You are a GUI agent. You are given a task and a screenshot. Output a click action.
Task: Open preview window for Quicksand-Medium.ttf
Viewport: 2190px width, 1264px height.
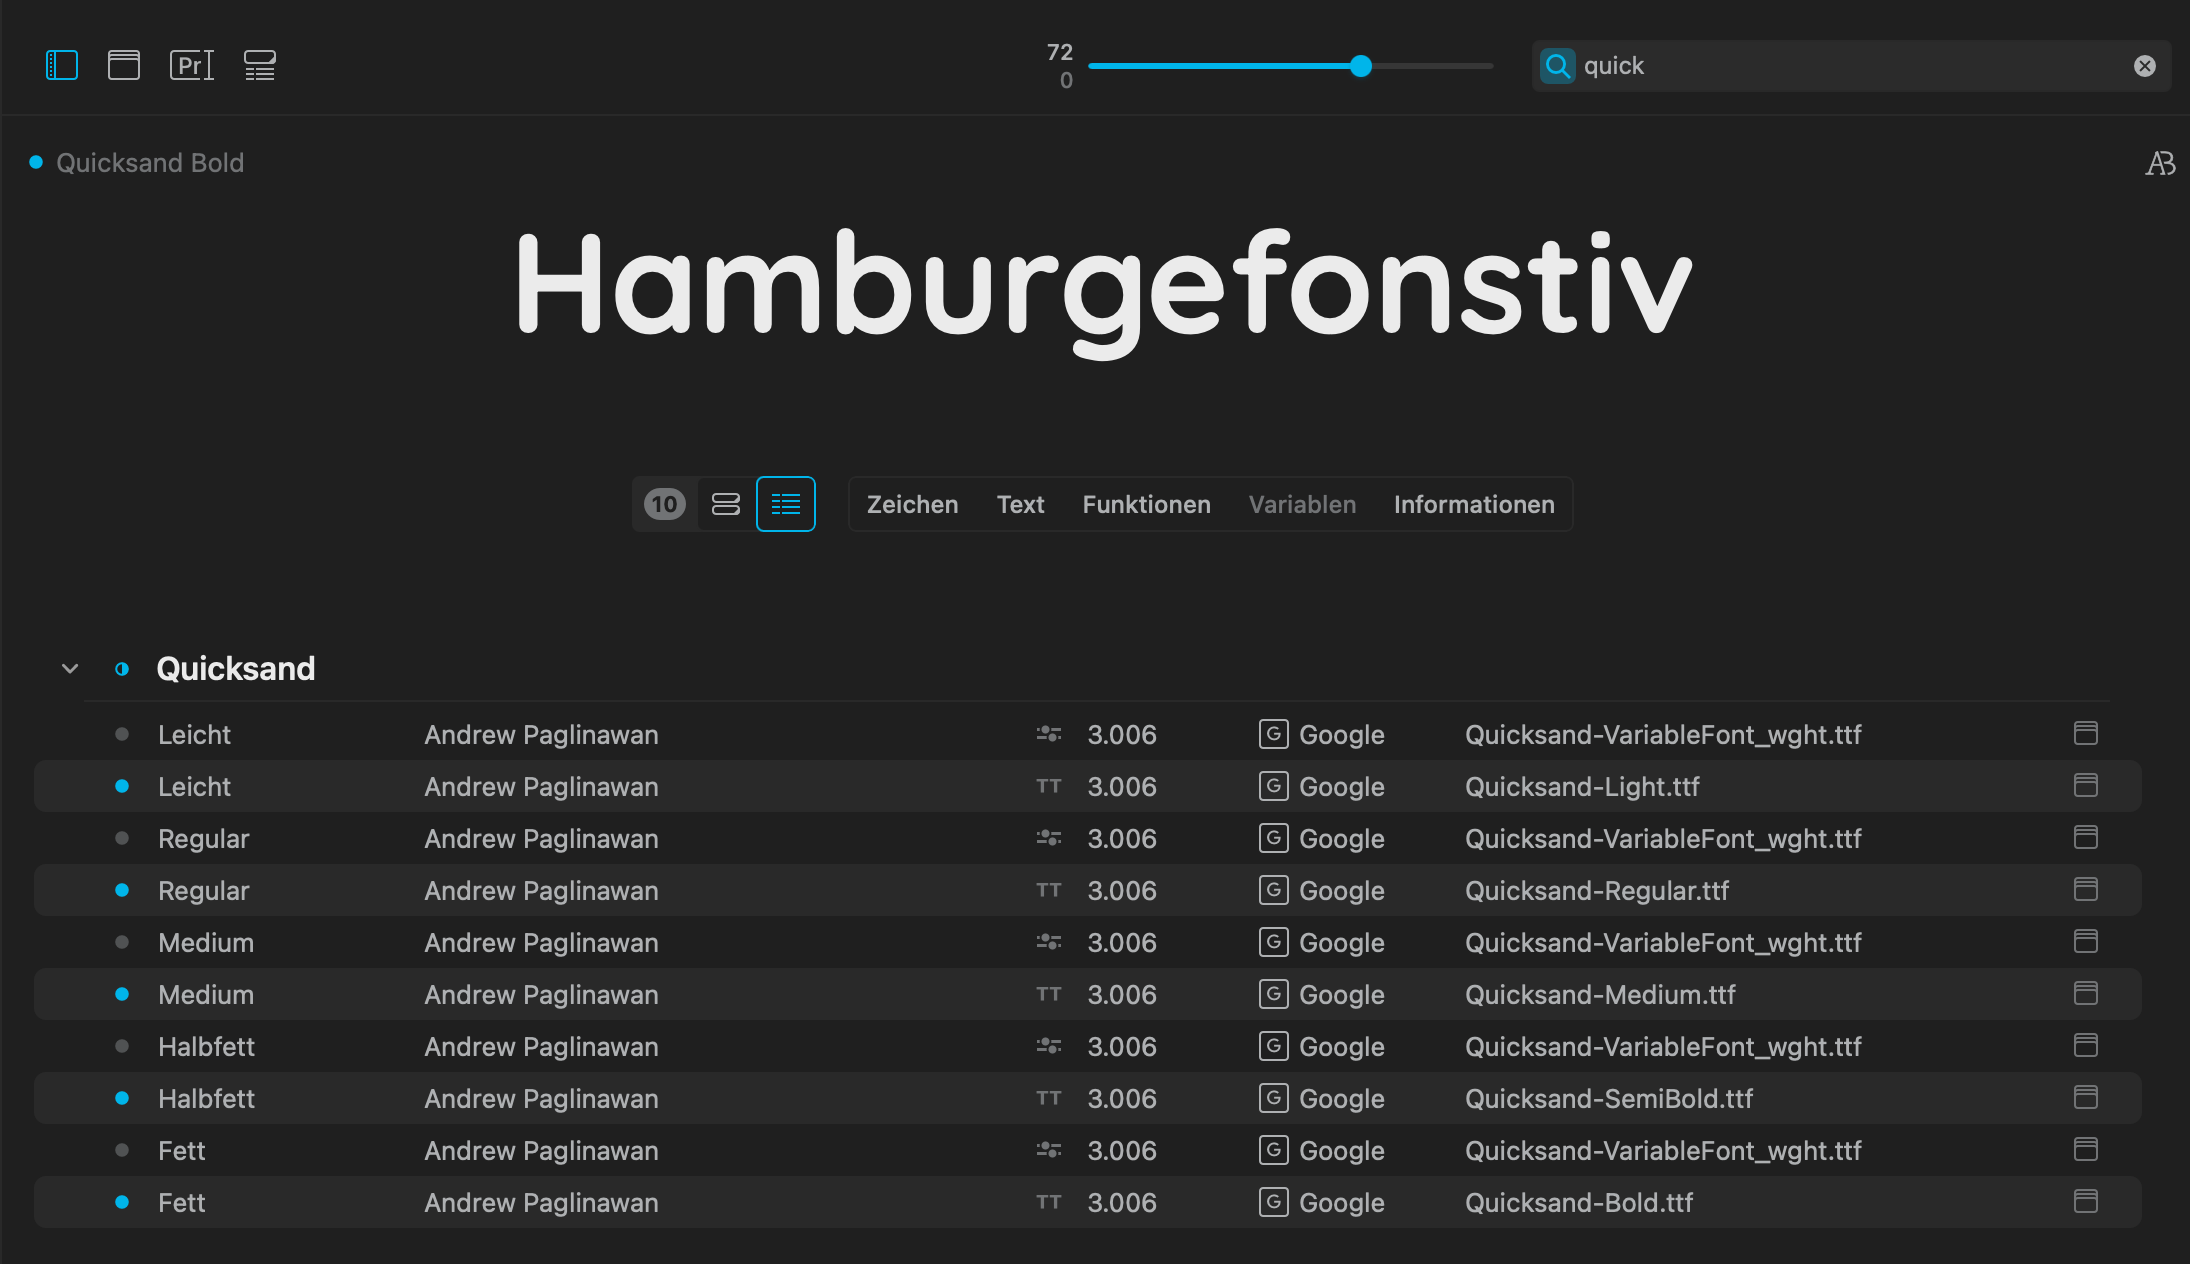[2086, 993]
